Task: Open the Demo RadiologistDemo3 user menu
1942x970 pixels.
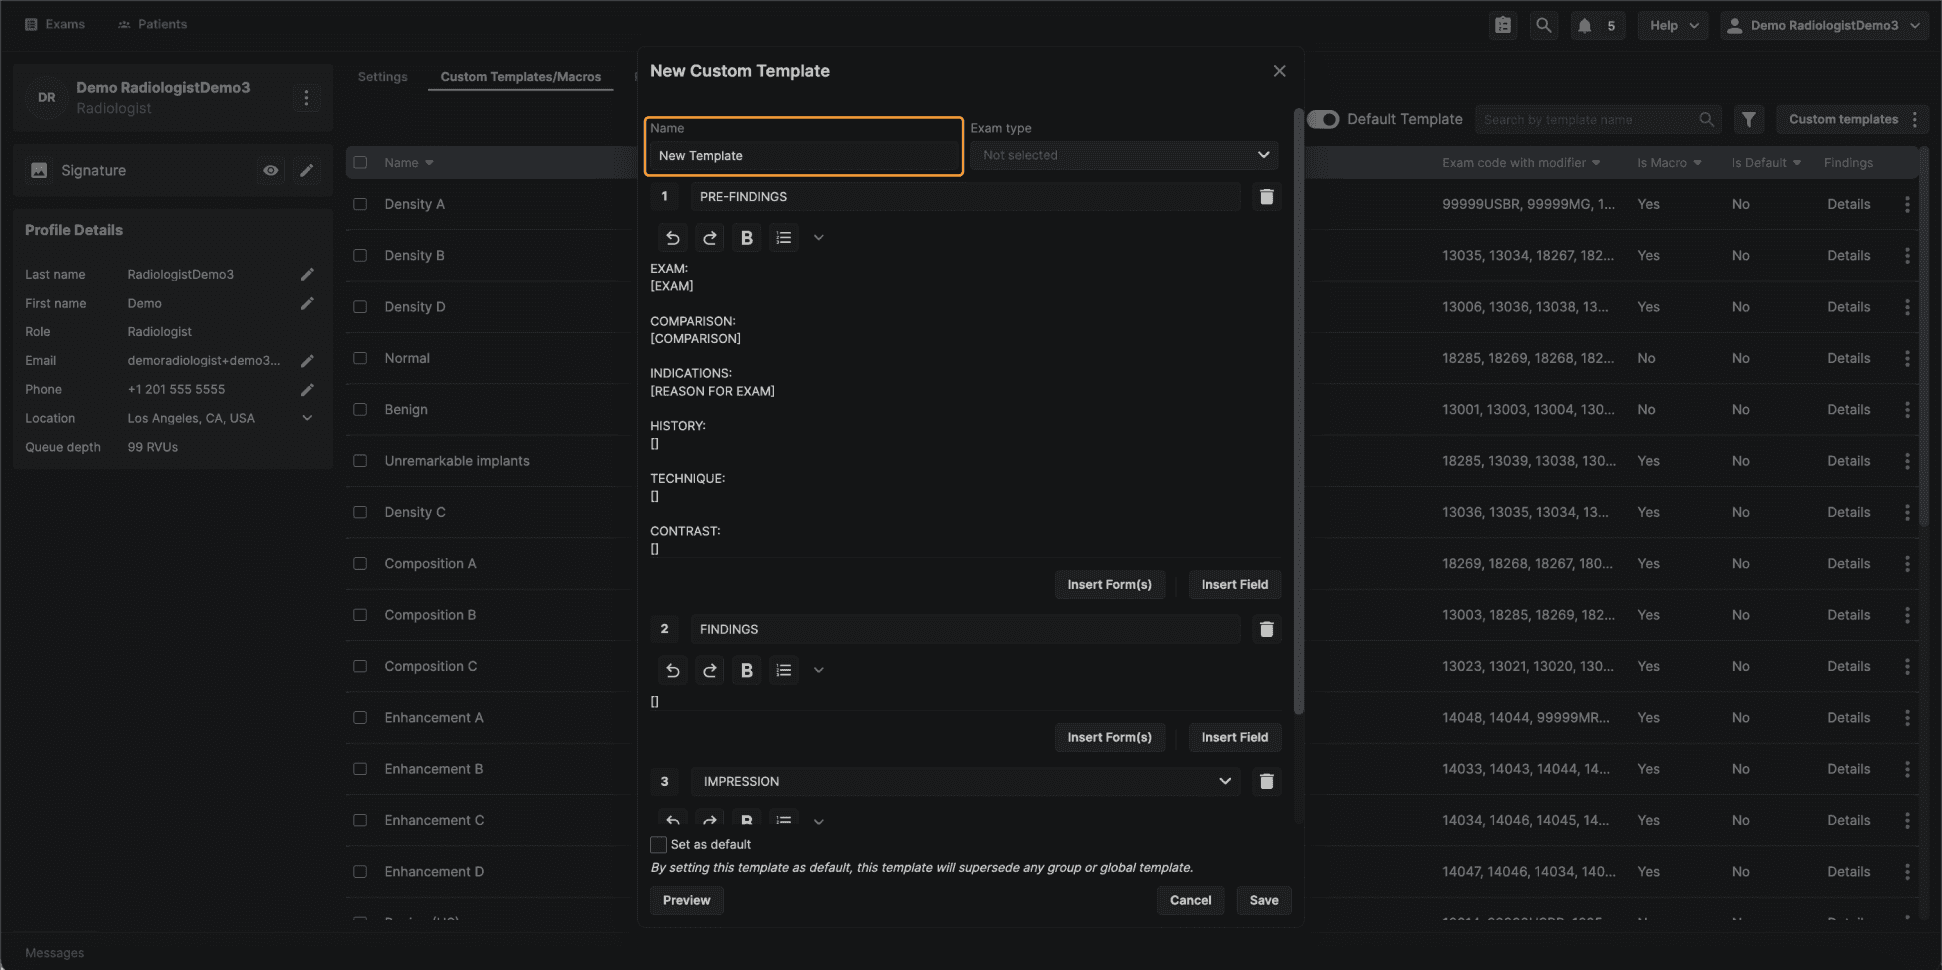Action: (x=1824, y=25)
